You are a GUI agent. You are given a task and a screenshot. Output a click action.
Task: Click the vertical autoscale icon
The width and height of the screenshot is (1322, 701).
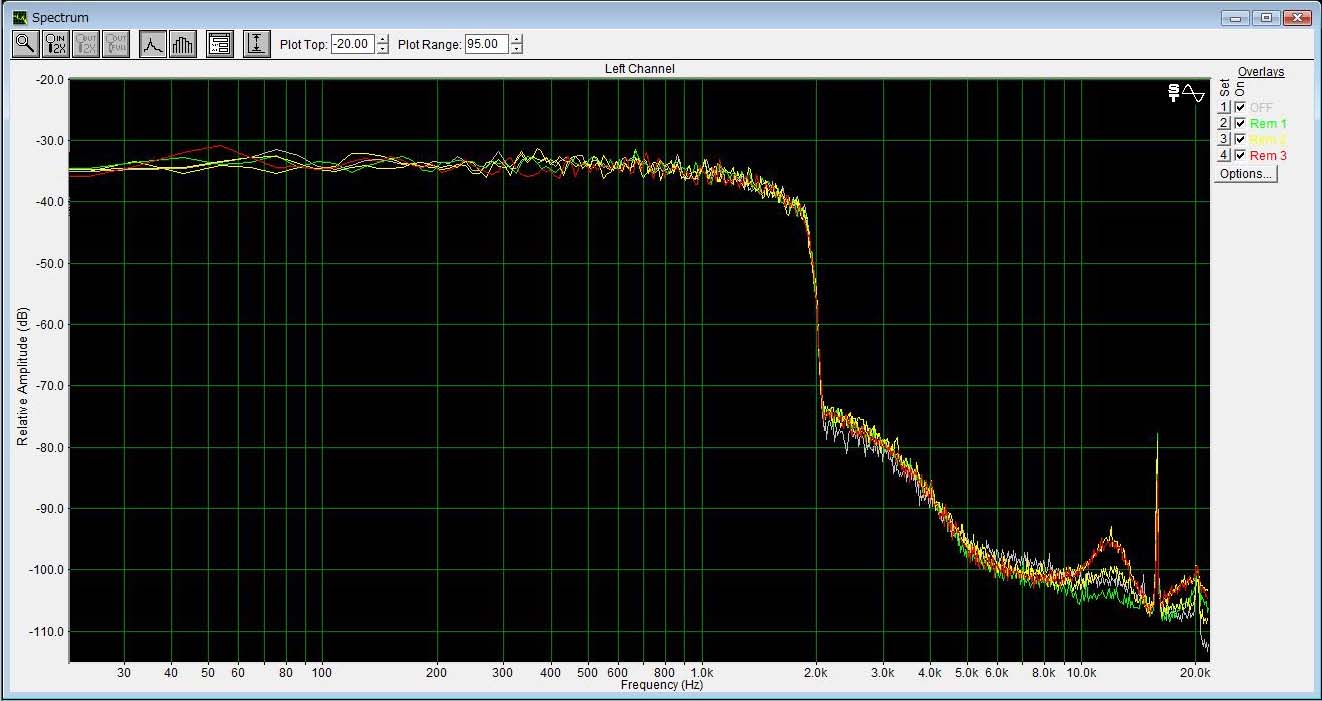point(257,44)
